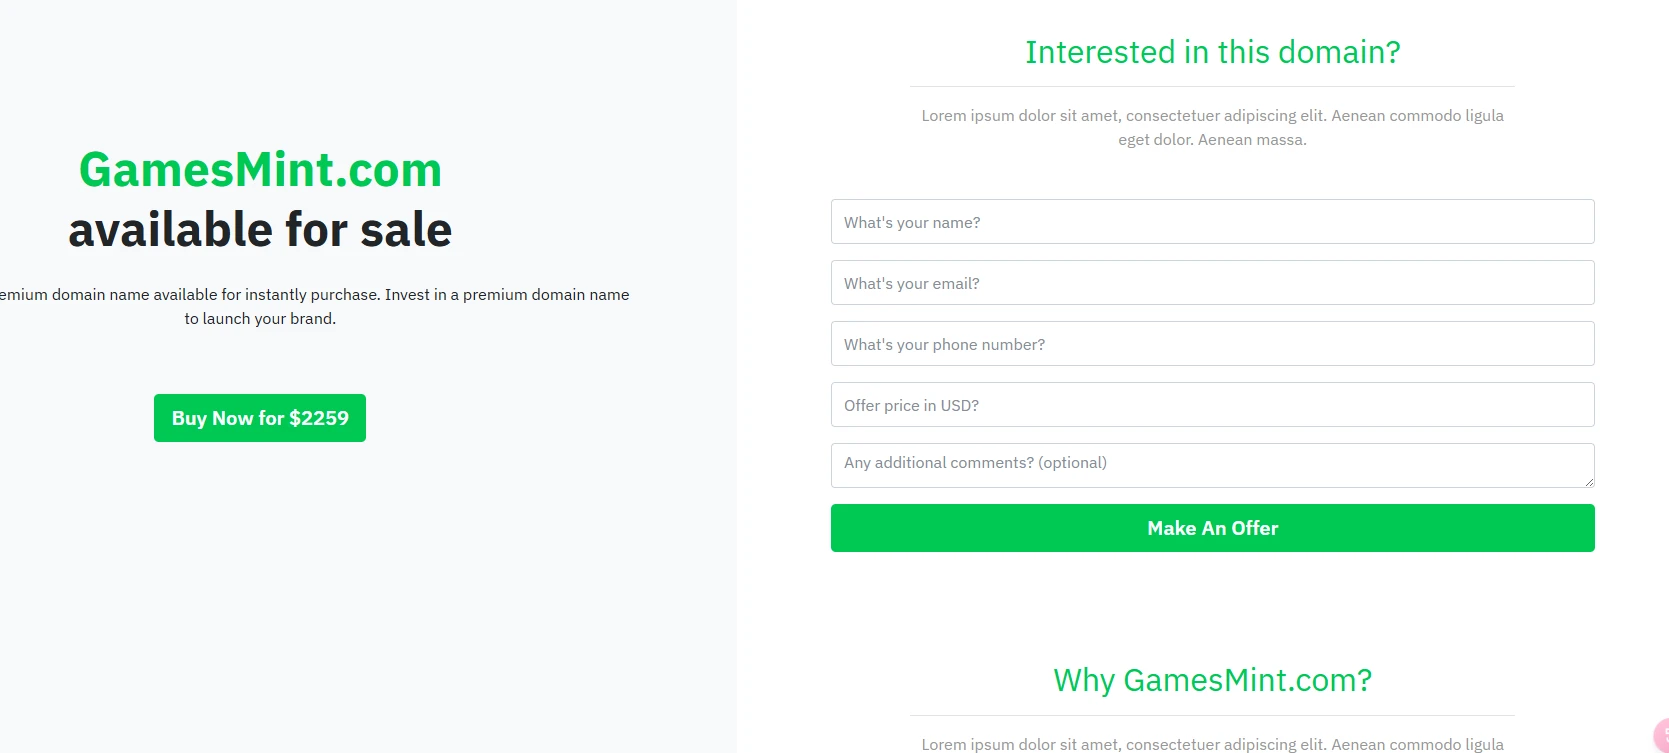
Task: Click the Lorem ipsum text below 'Why GamesMint.com?'
Action: (x=1212, y=744)
